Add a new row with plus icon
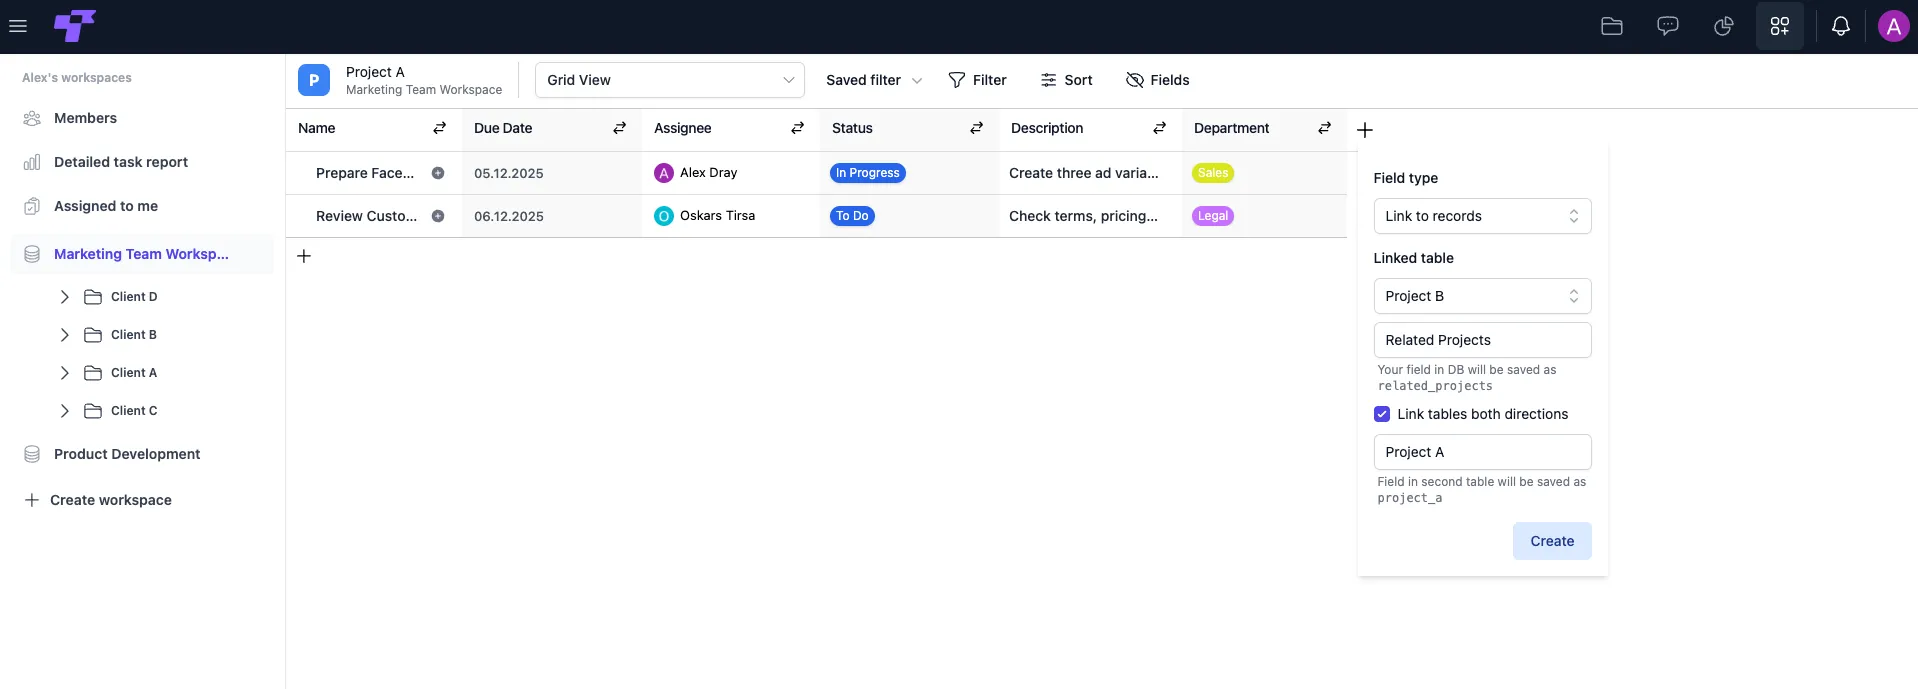 [304, 256]
